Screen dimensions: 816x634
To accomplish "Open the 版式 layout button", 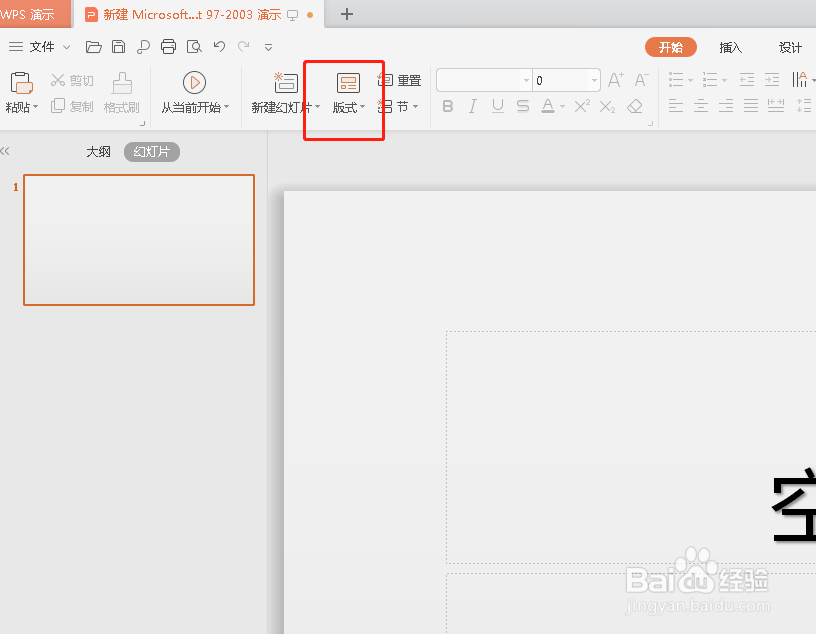I will (x=348, y=94).
